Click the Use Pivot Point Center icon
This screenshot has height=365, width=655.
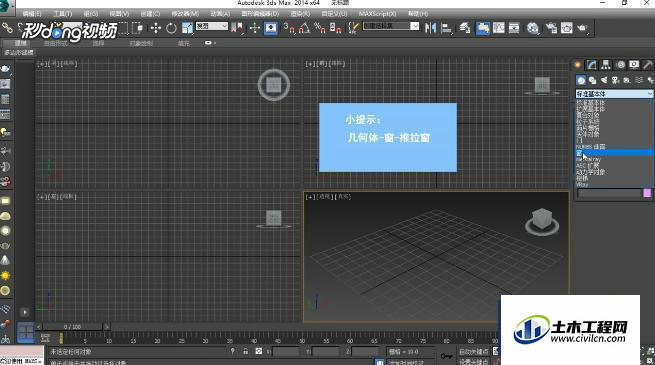tap(237, 28)
